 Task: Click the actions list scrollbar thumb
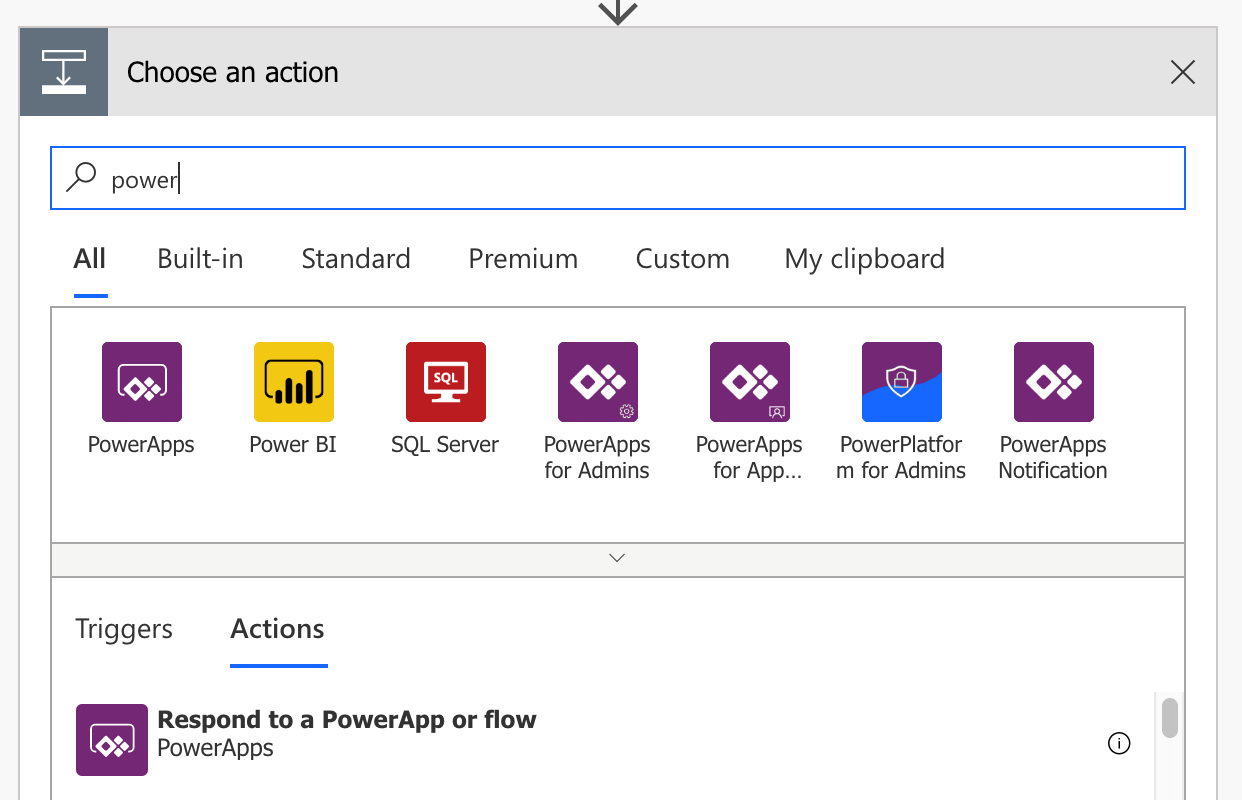click(x=1169, y=717)
